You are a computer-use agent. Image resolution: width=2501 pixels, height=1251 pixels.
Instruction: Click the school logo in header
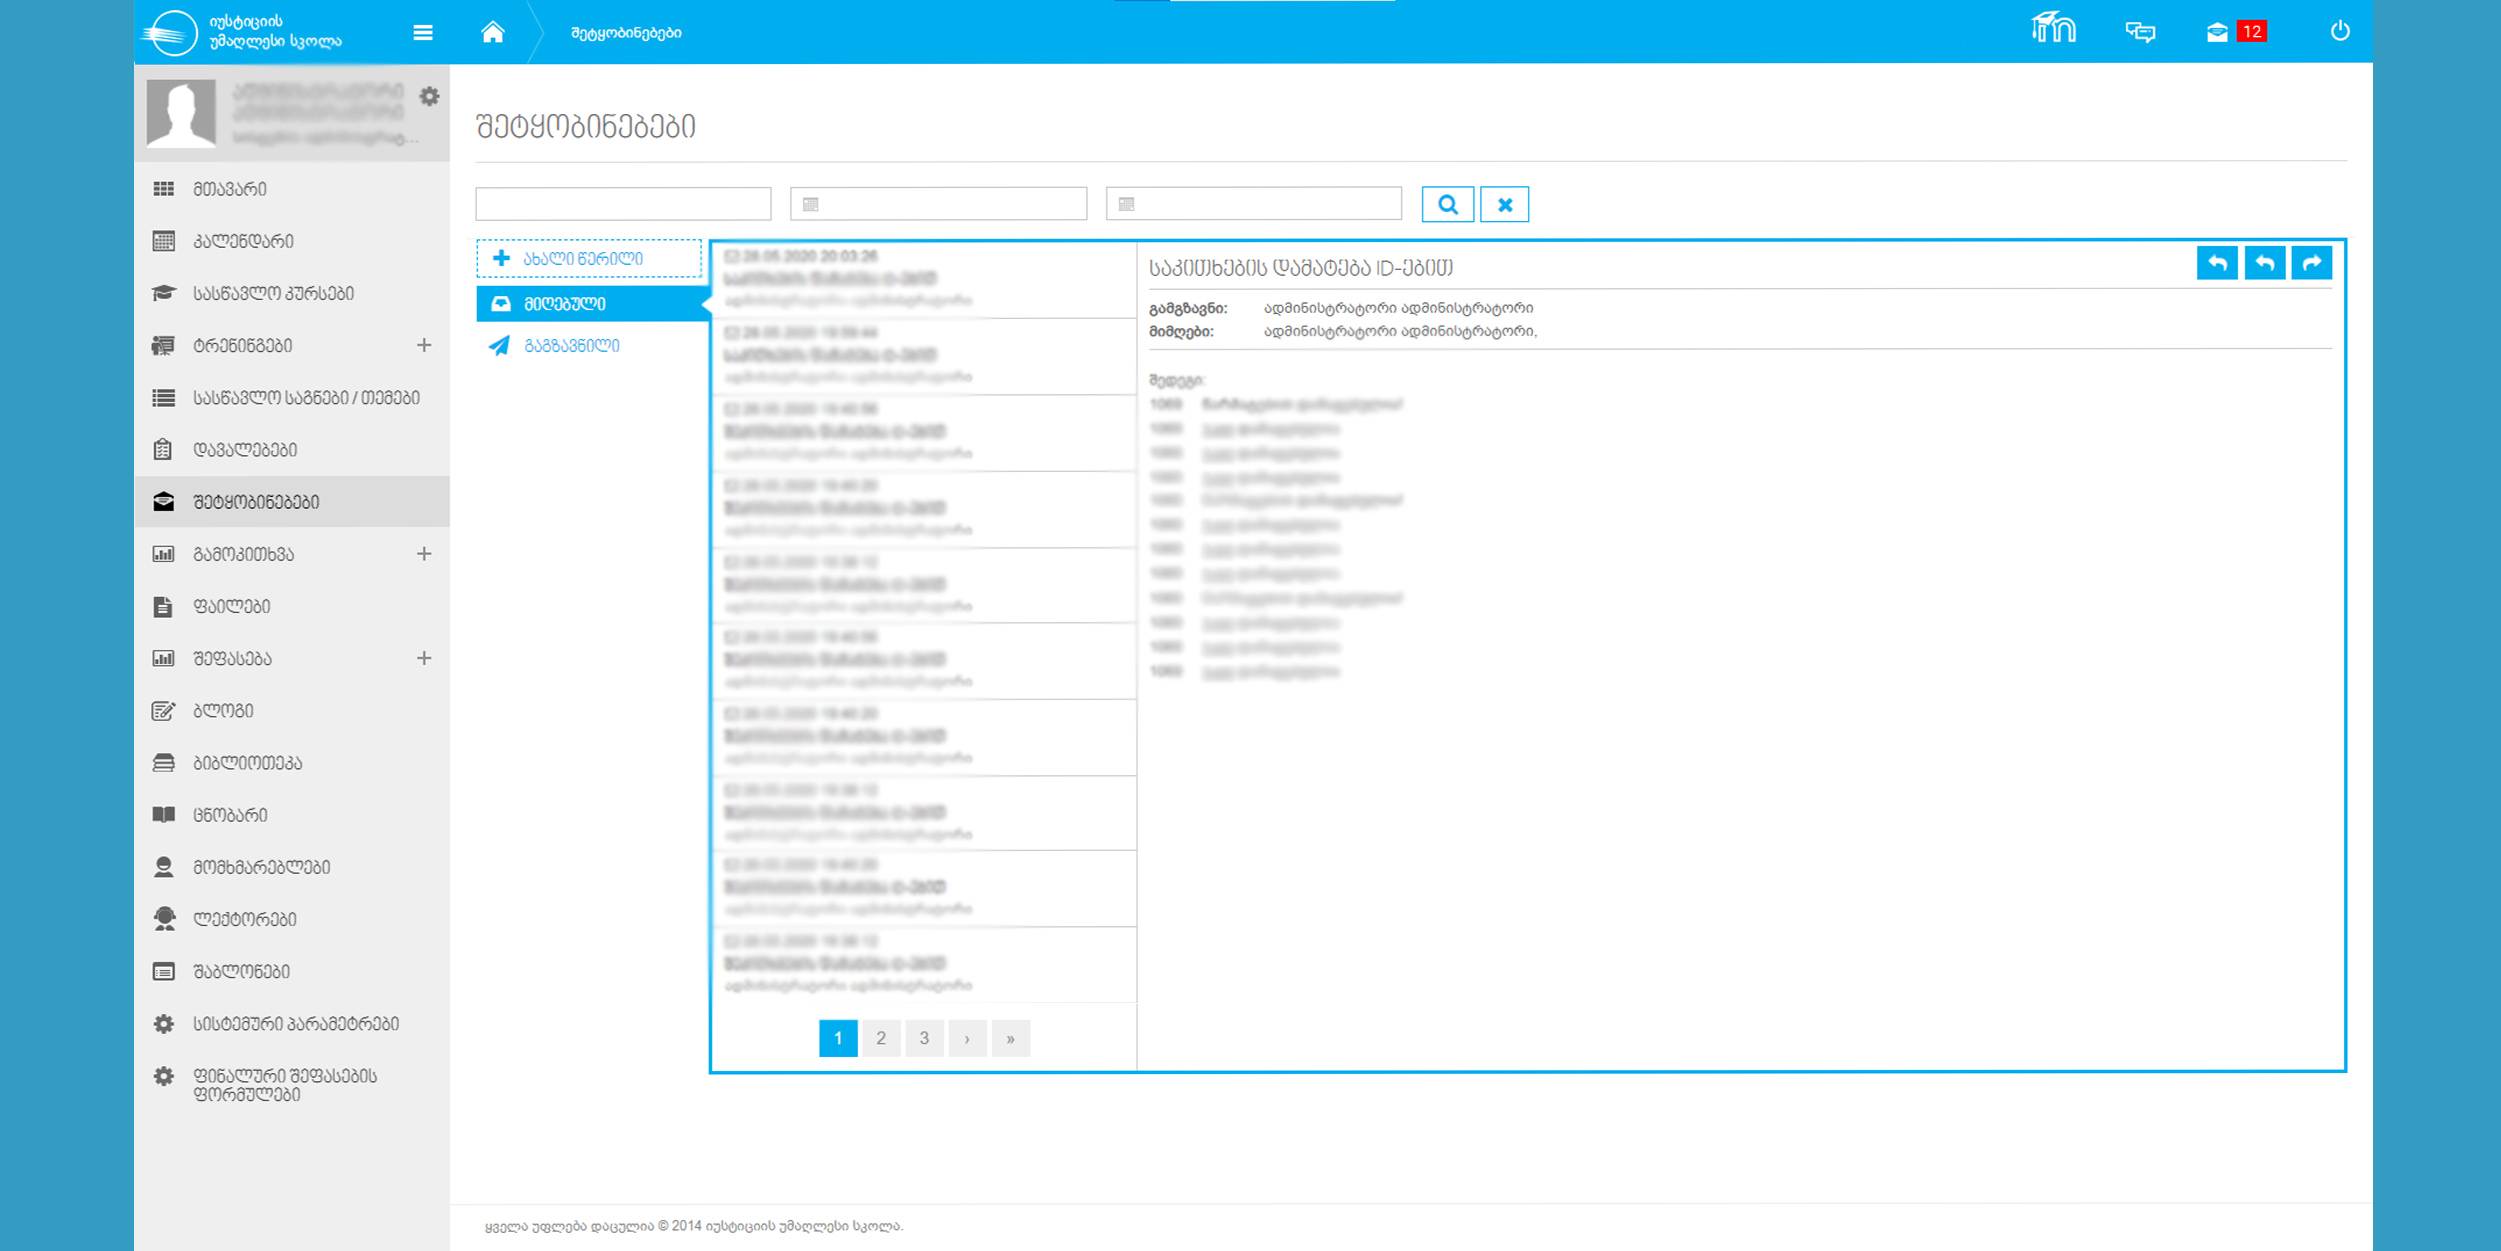point(170,32)
